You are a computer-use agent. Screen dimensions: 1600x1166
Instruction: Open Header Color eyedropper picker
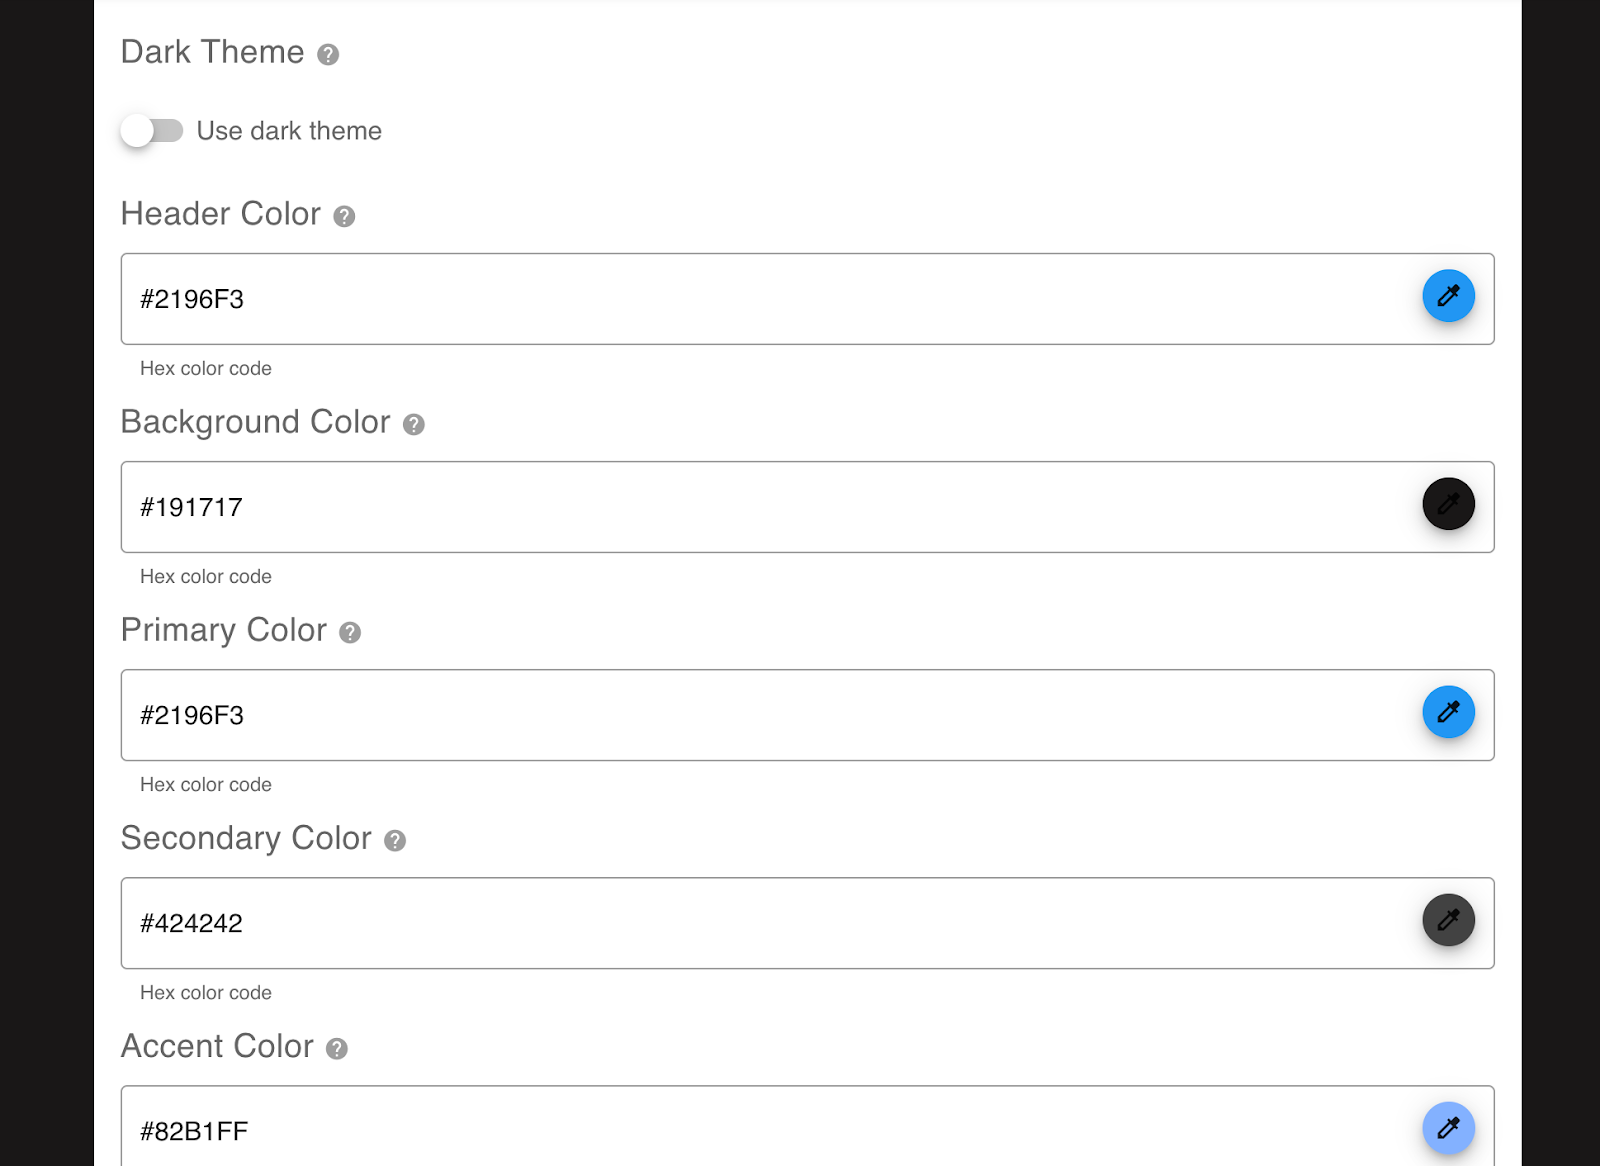click(x=1448, y=296)
